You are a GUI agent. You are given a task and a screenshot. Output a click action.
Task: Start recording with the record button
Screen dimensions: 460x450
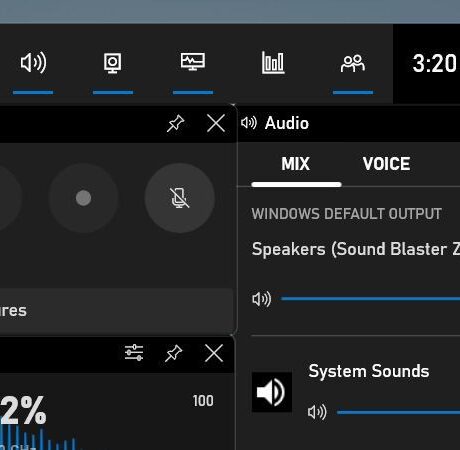click(x=83, y=198)
